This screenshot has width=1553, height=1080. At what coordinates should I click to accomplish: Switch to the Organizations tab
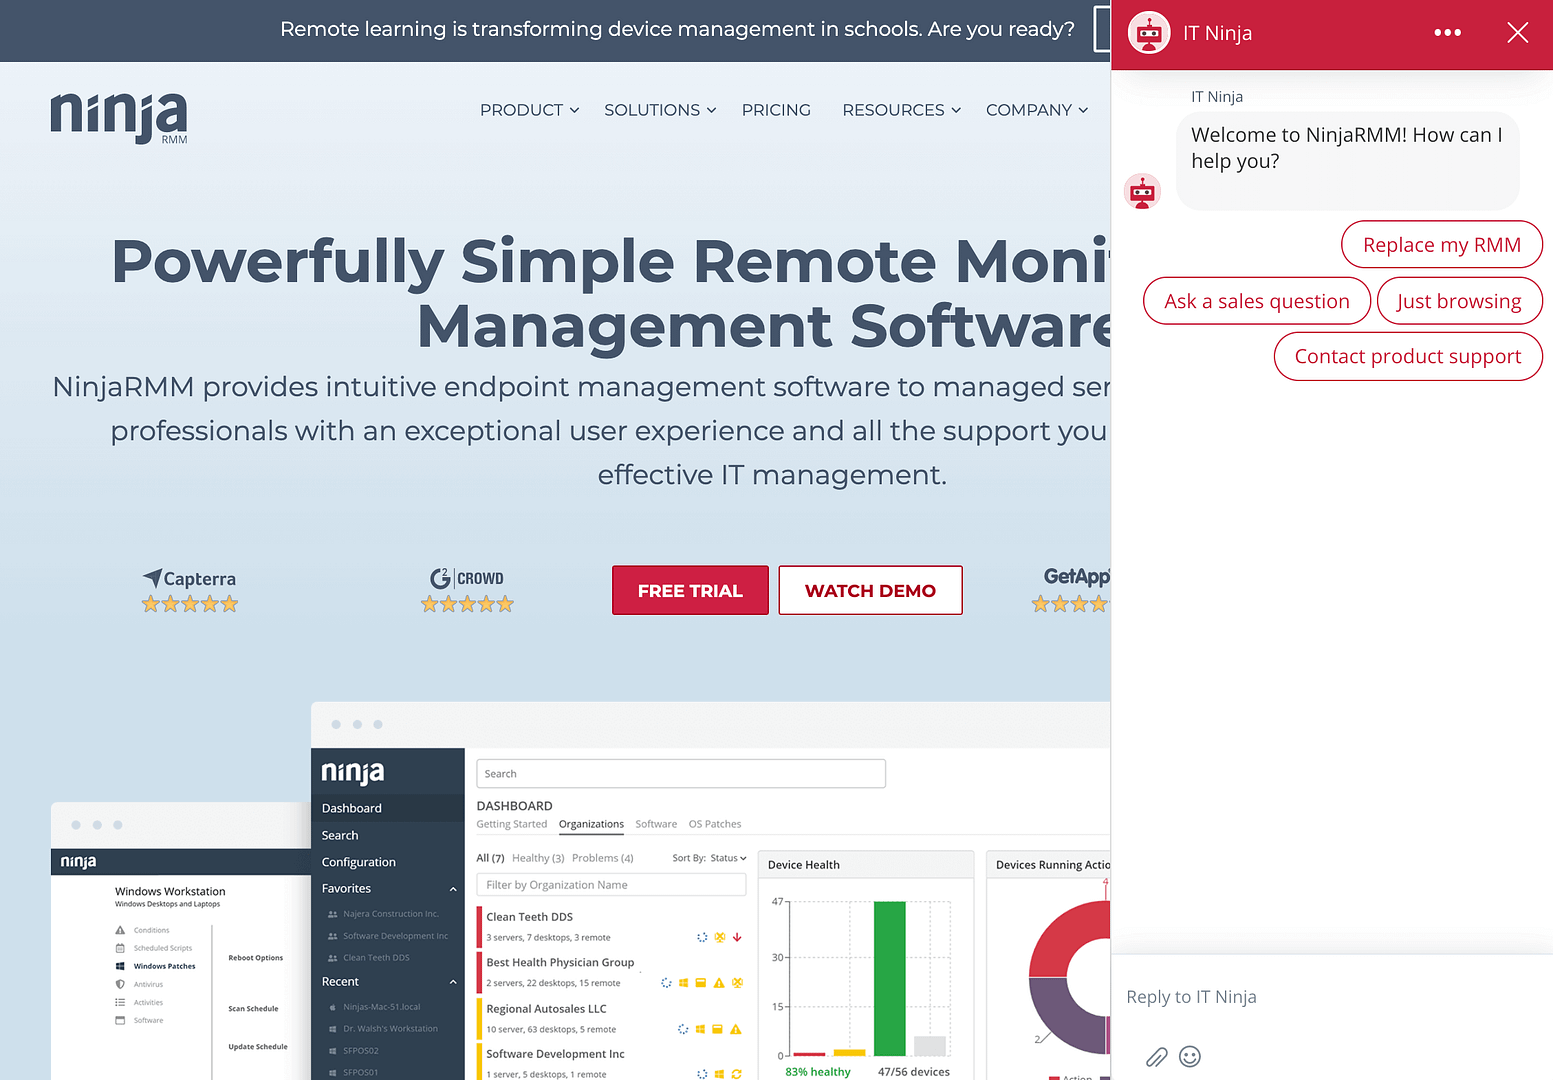591,824
